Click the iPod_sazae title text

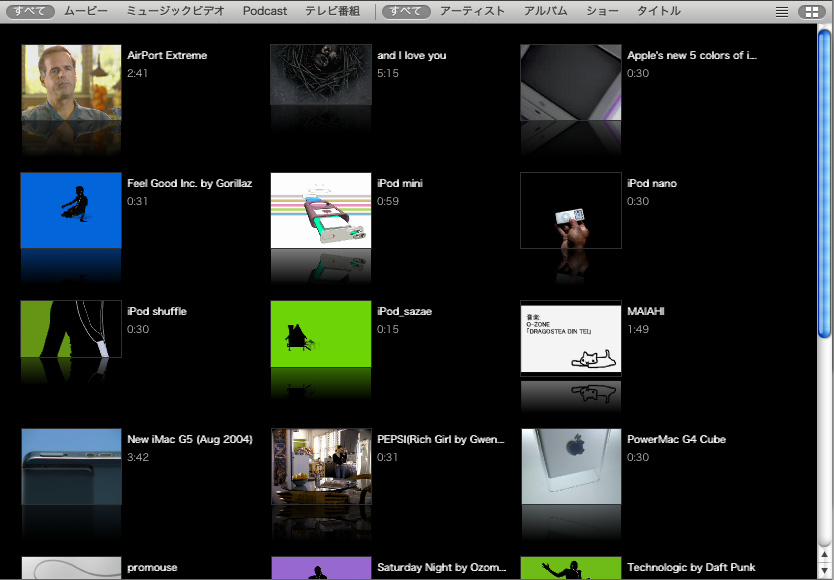click(405, 311)
